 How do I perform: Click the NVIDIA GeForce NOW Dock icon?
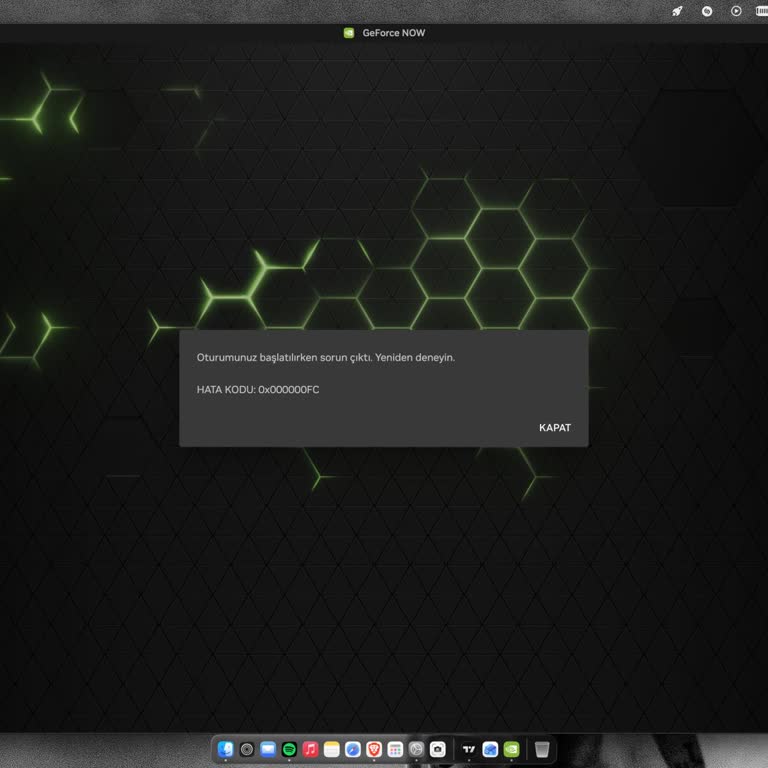point(511,749)
